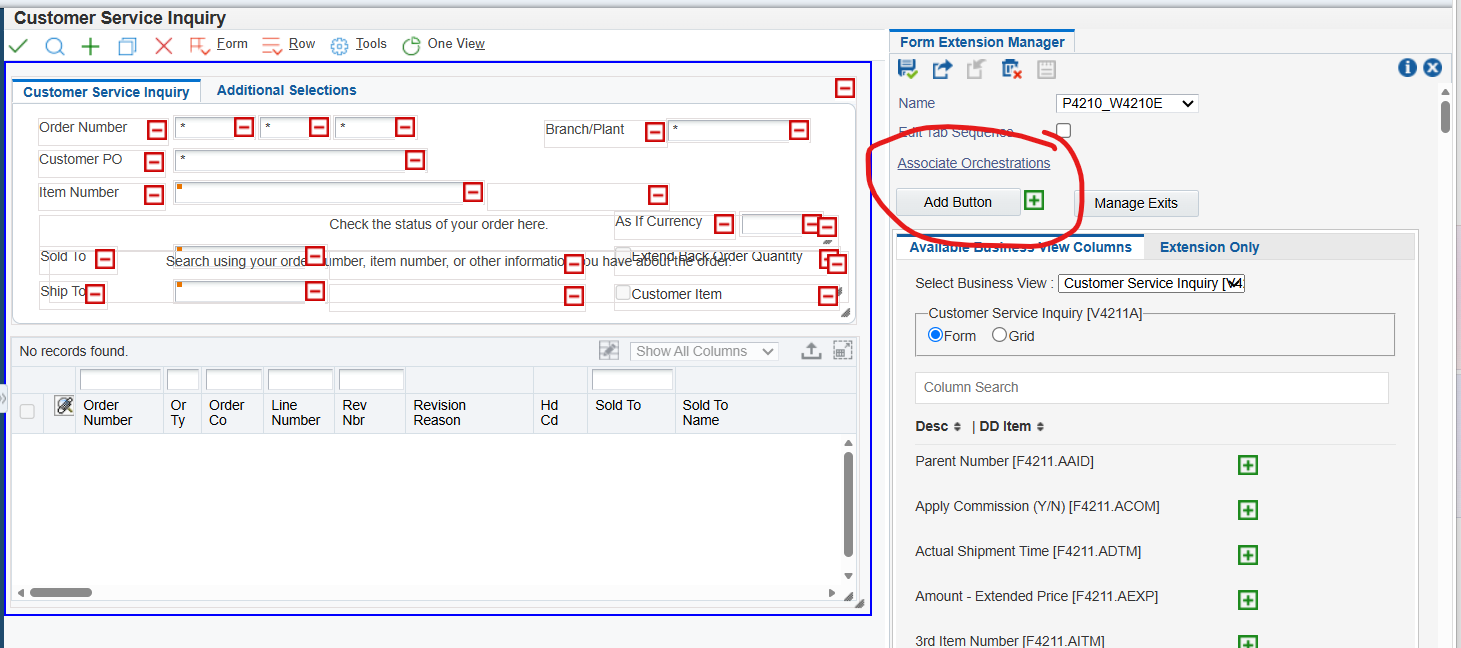Image resolution: width=1461 pixels, height=648 pixels.
Task: Click the grid horizontal scrollbar thumb
Action: click(61, 592)
